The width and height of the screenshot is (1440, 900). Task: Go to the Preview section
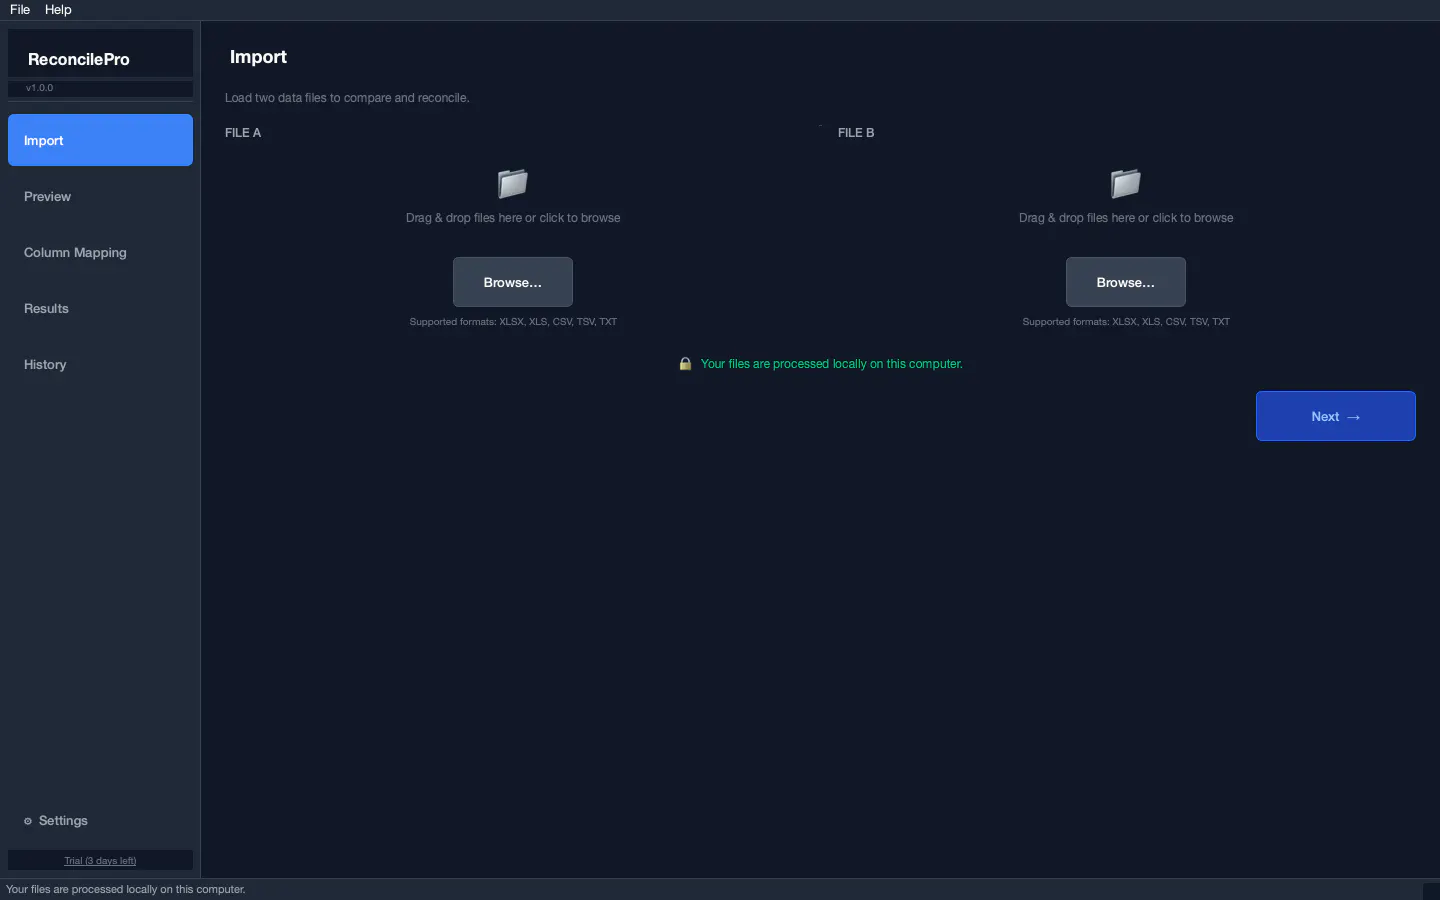100,196
